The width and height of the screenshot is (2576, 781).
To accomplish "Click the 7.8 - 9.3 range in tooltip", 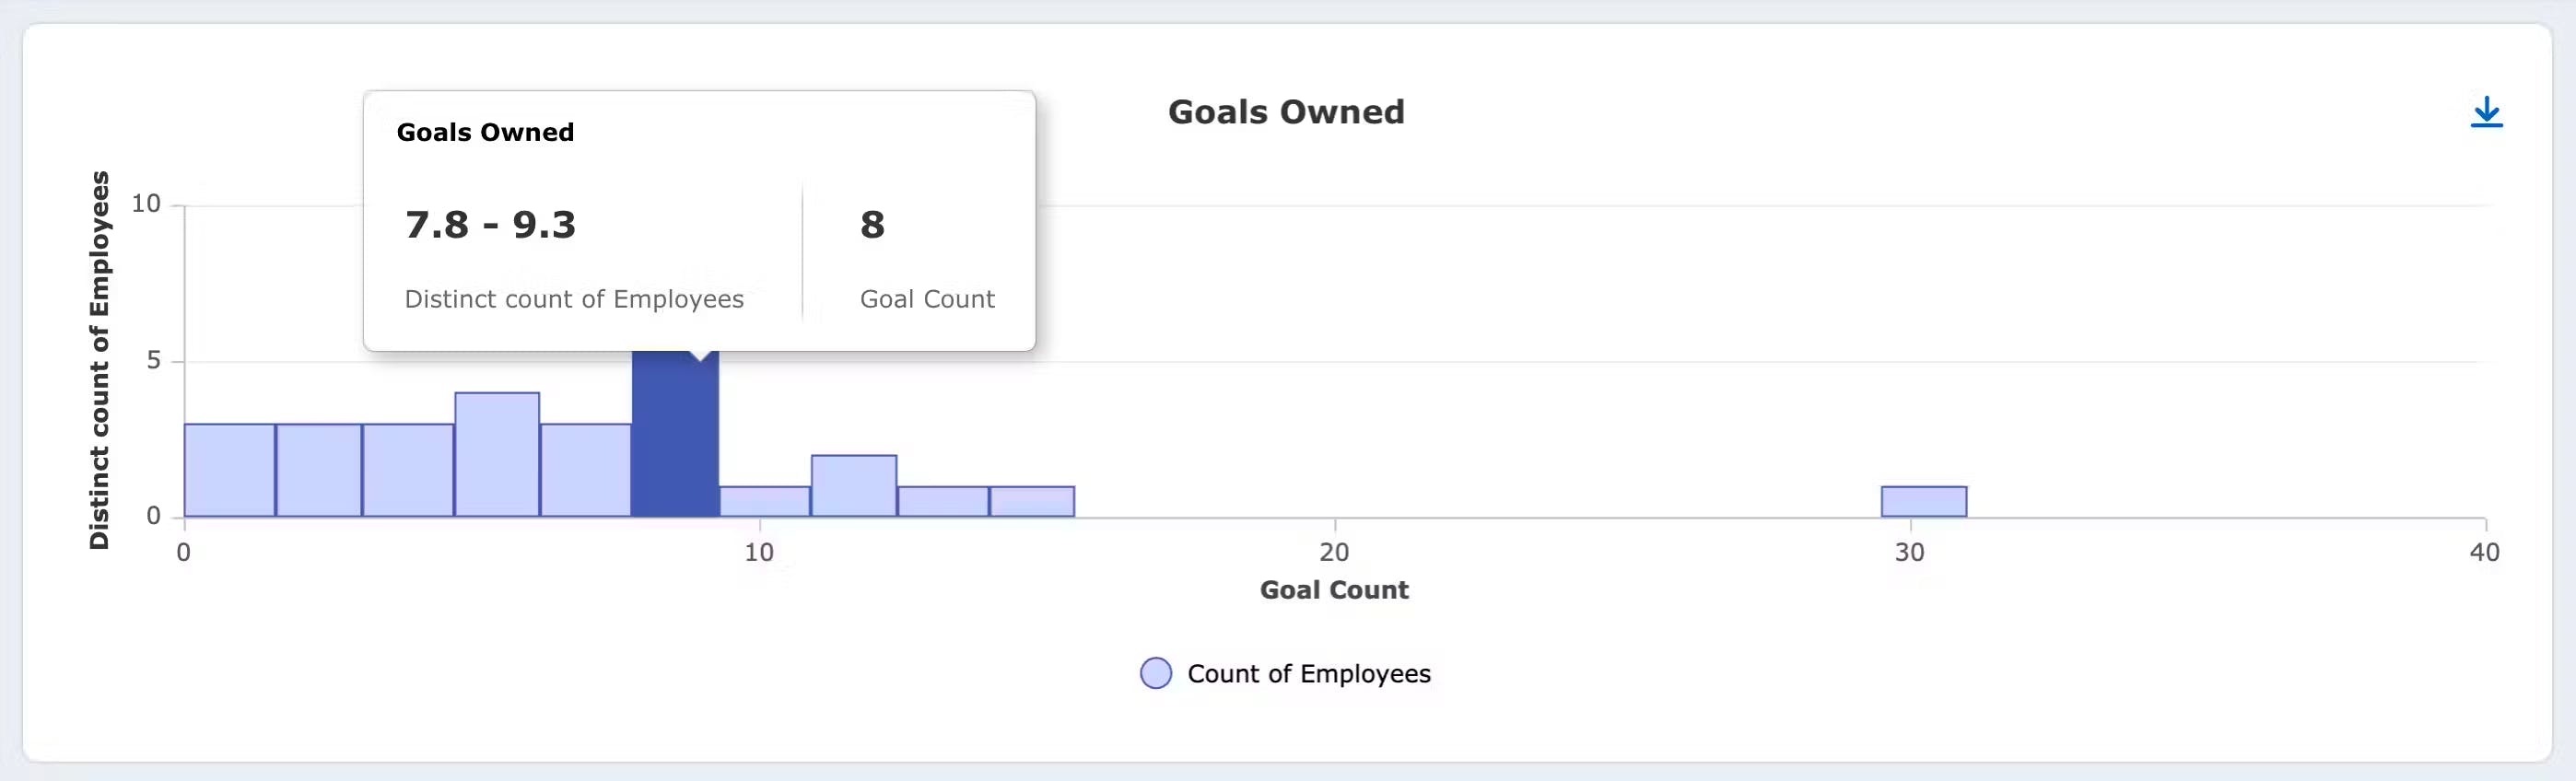I will [x=490, y=225].
